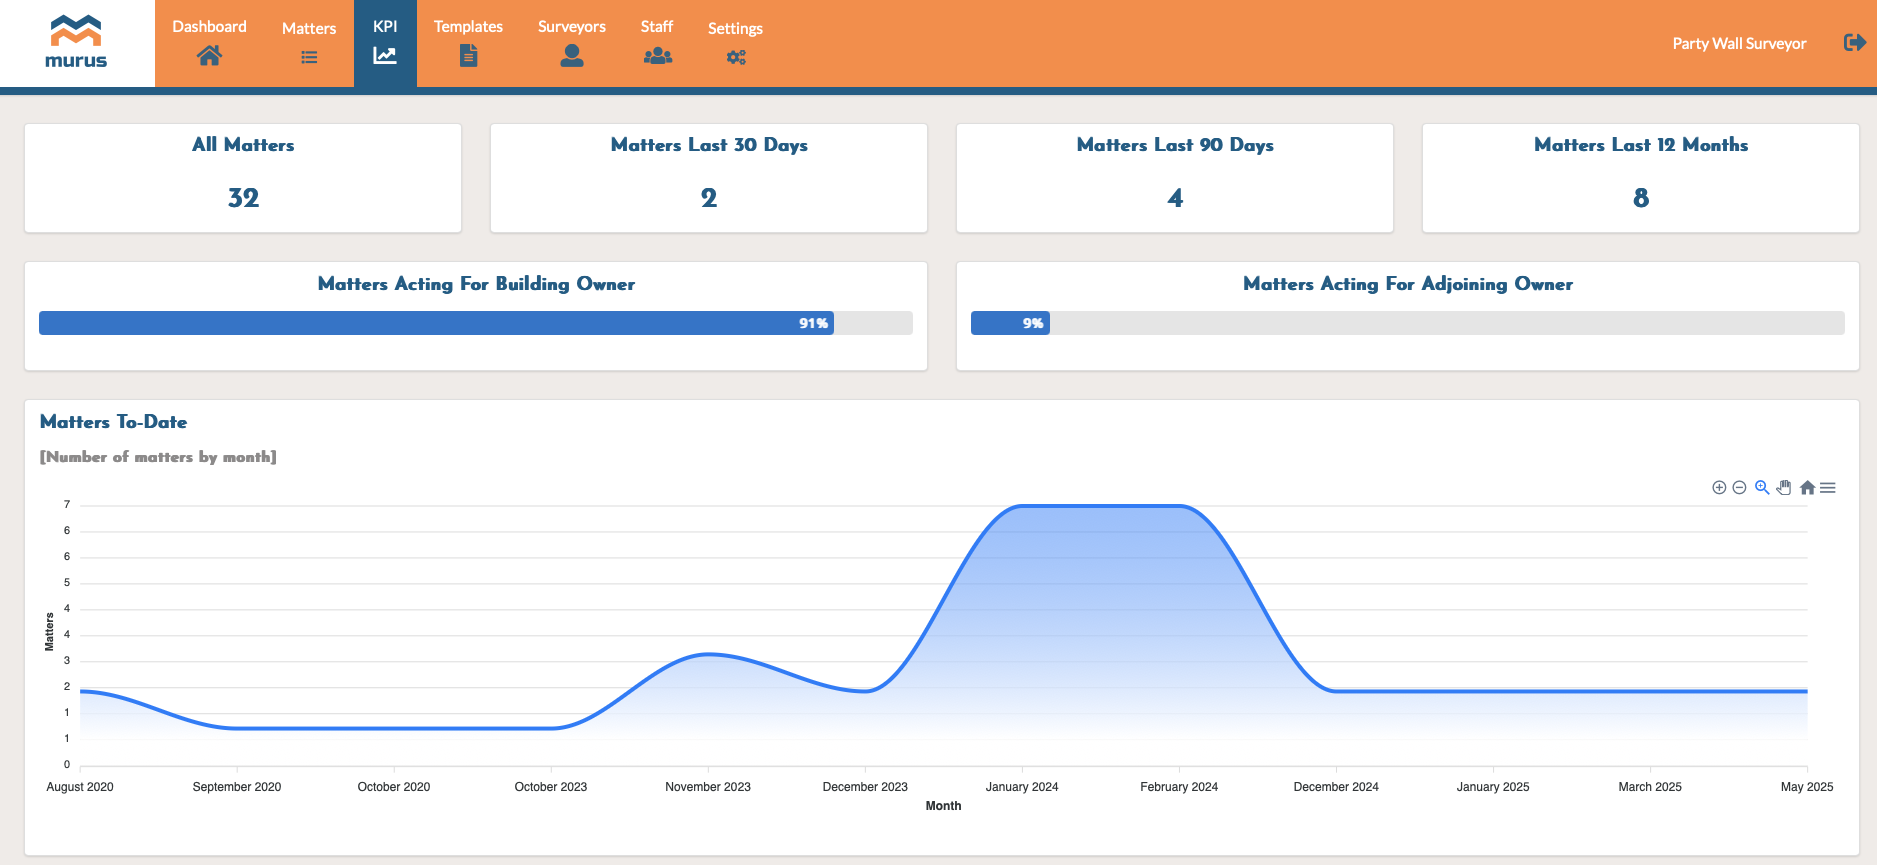This screenshot has height=865, width=1877.
Task: Click the May 2025 axis label
Action: tap(1807, 787)
